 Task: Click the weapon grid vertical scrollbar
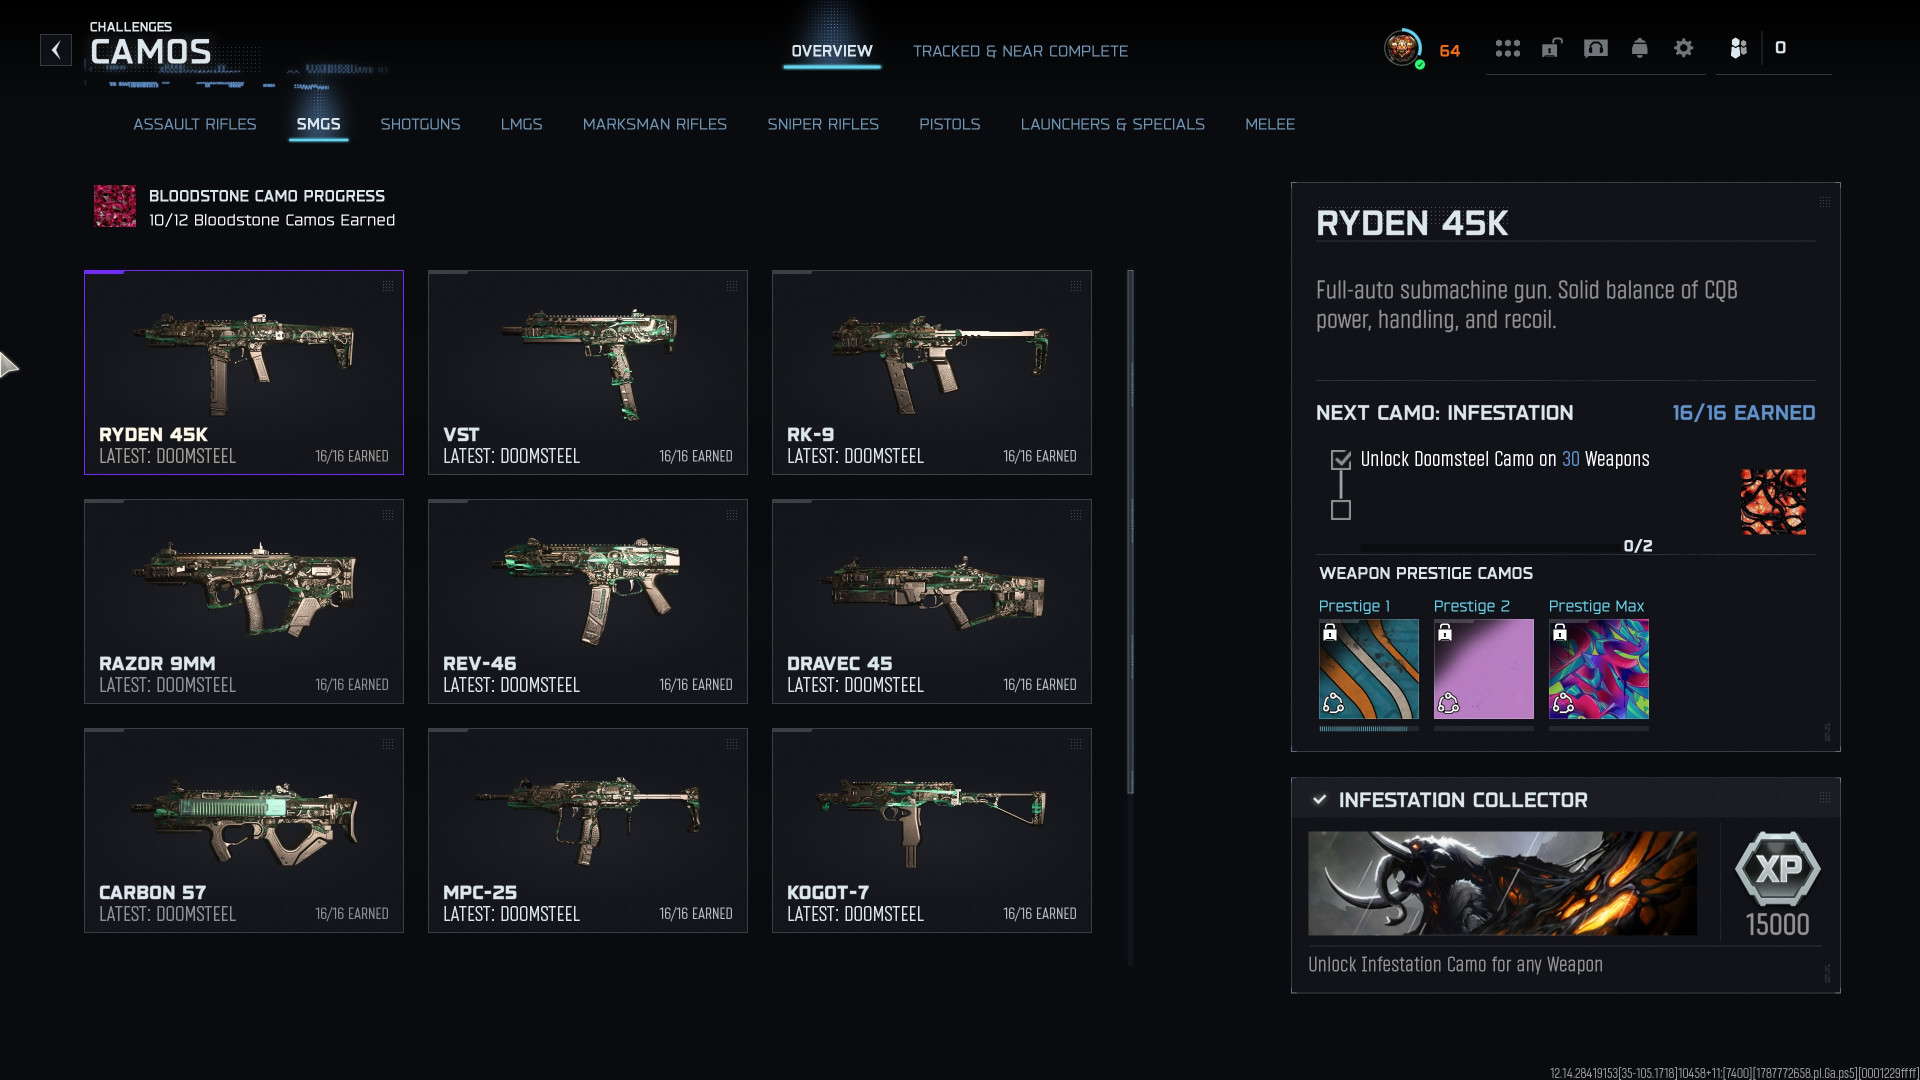click(1131, 532)
